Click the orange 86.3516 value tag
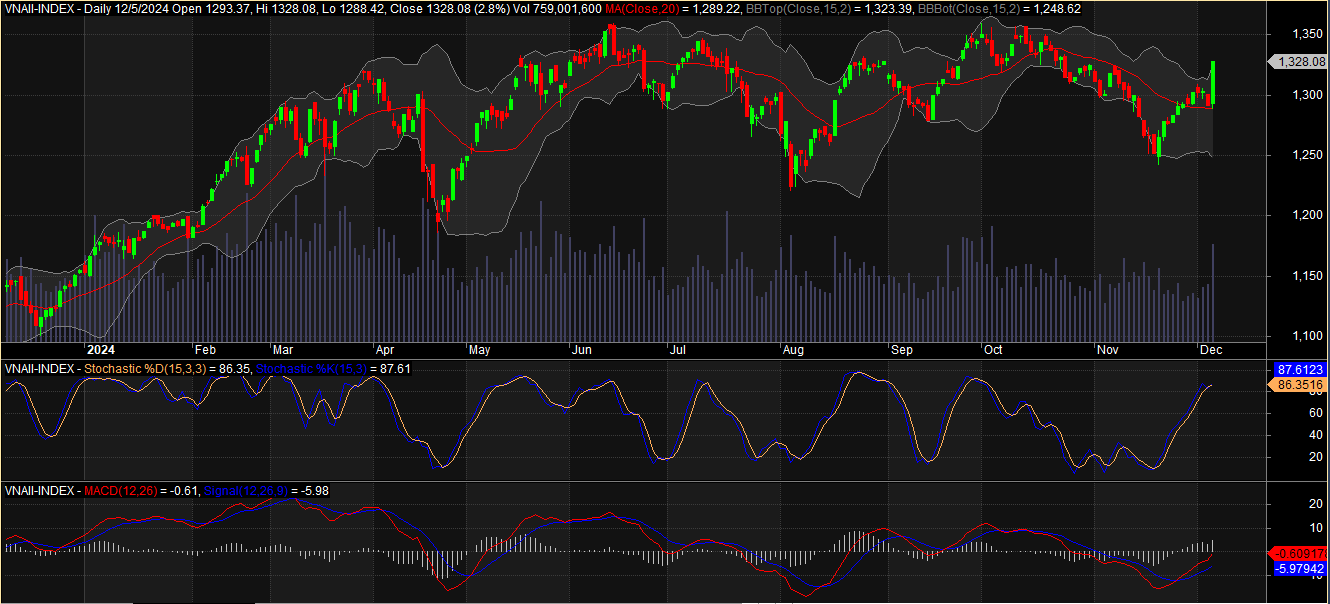This screenshot has width=1330, height=604. (x=1298, y=383)
